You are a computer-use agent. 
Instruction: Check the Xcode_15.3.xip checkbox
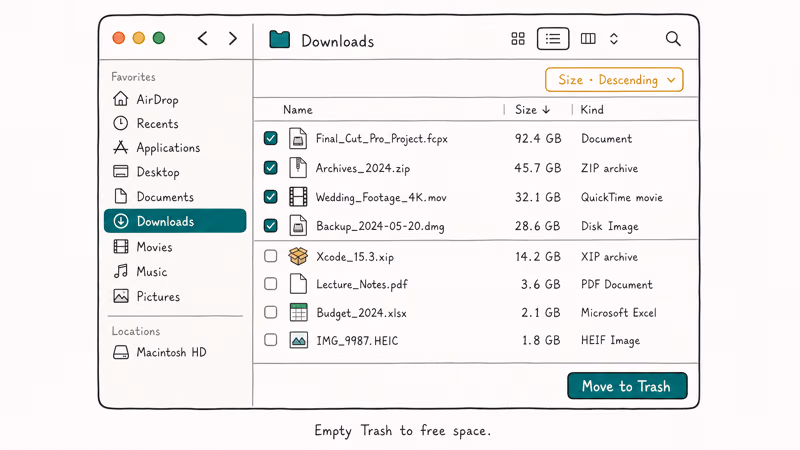pyautogui.click(x=271, y=256)
